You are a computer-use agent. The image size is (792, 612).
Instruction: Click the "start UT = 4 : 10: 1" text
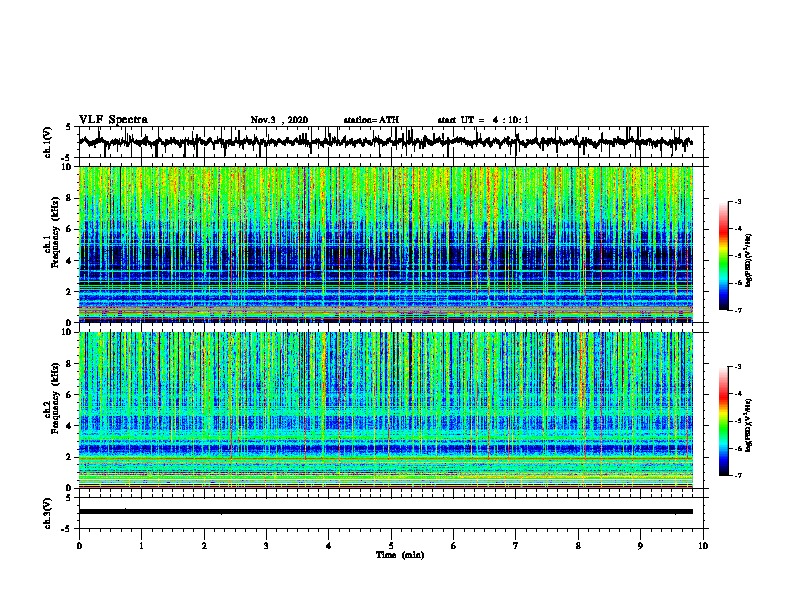[483, 120]
